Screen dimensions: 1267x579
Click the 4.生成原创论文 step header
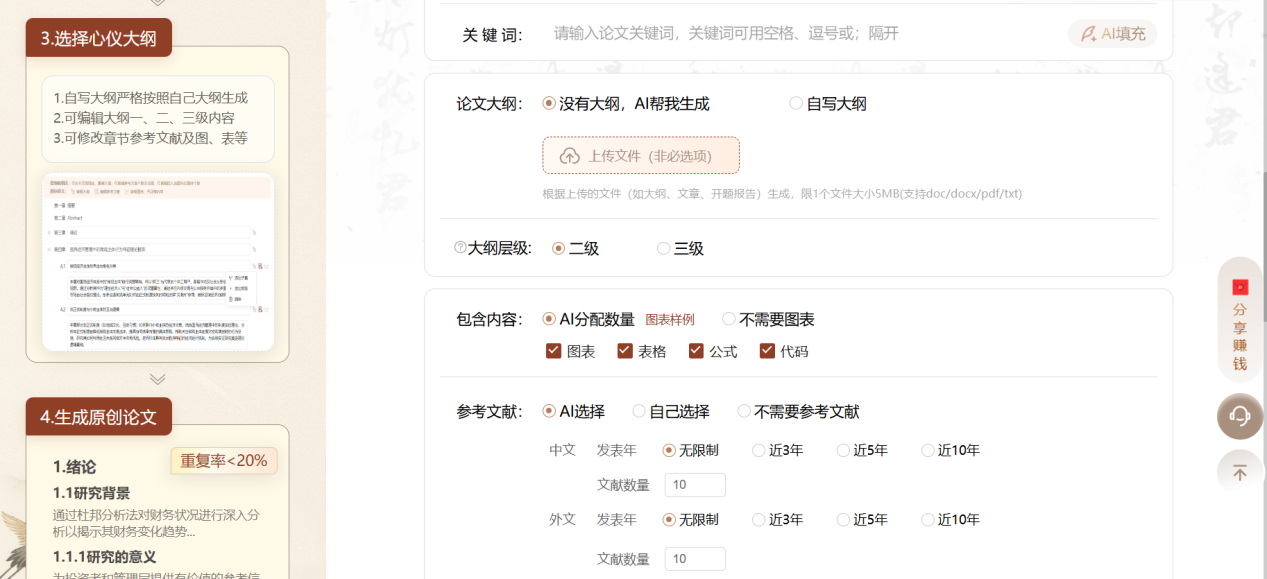tap(98, 417)
